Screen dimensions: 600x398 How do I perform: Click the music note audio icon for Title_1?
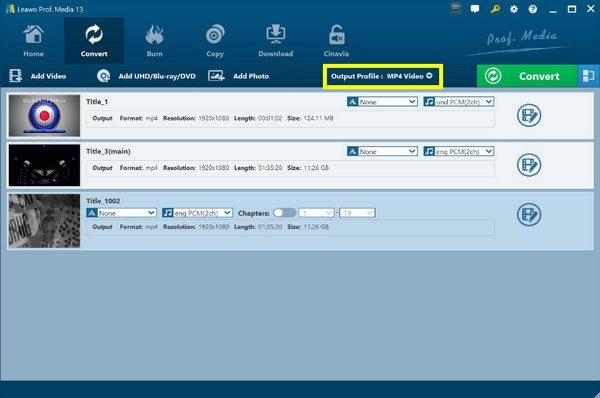(429, 102)
